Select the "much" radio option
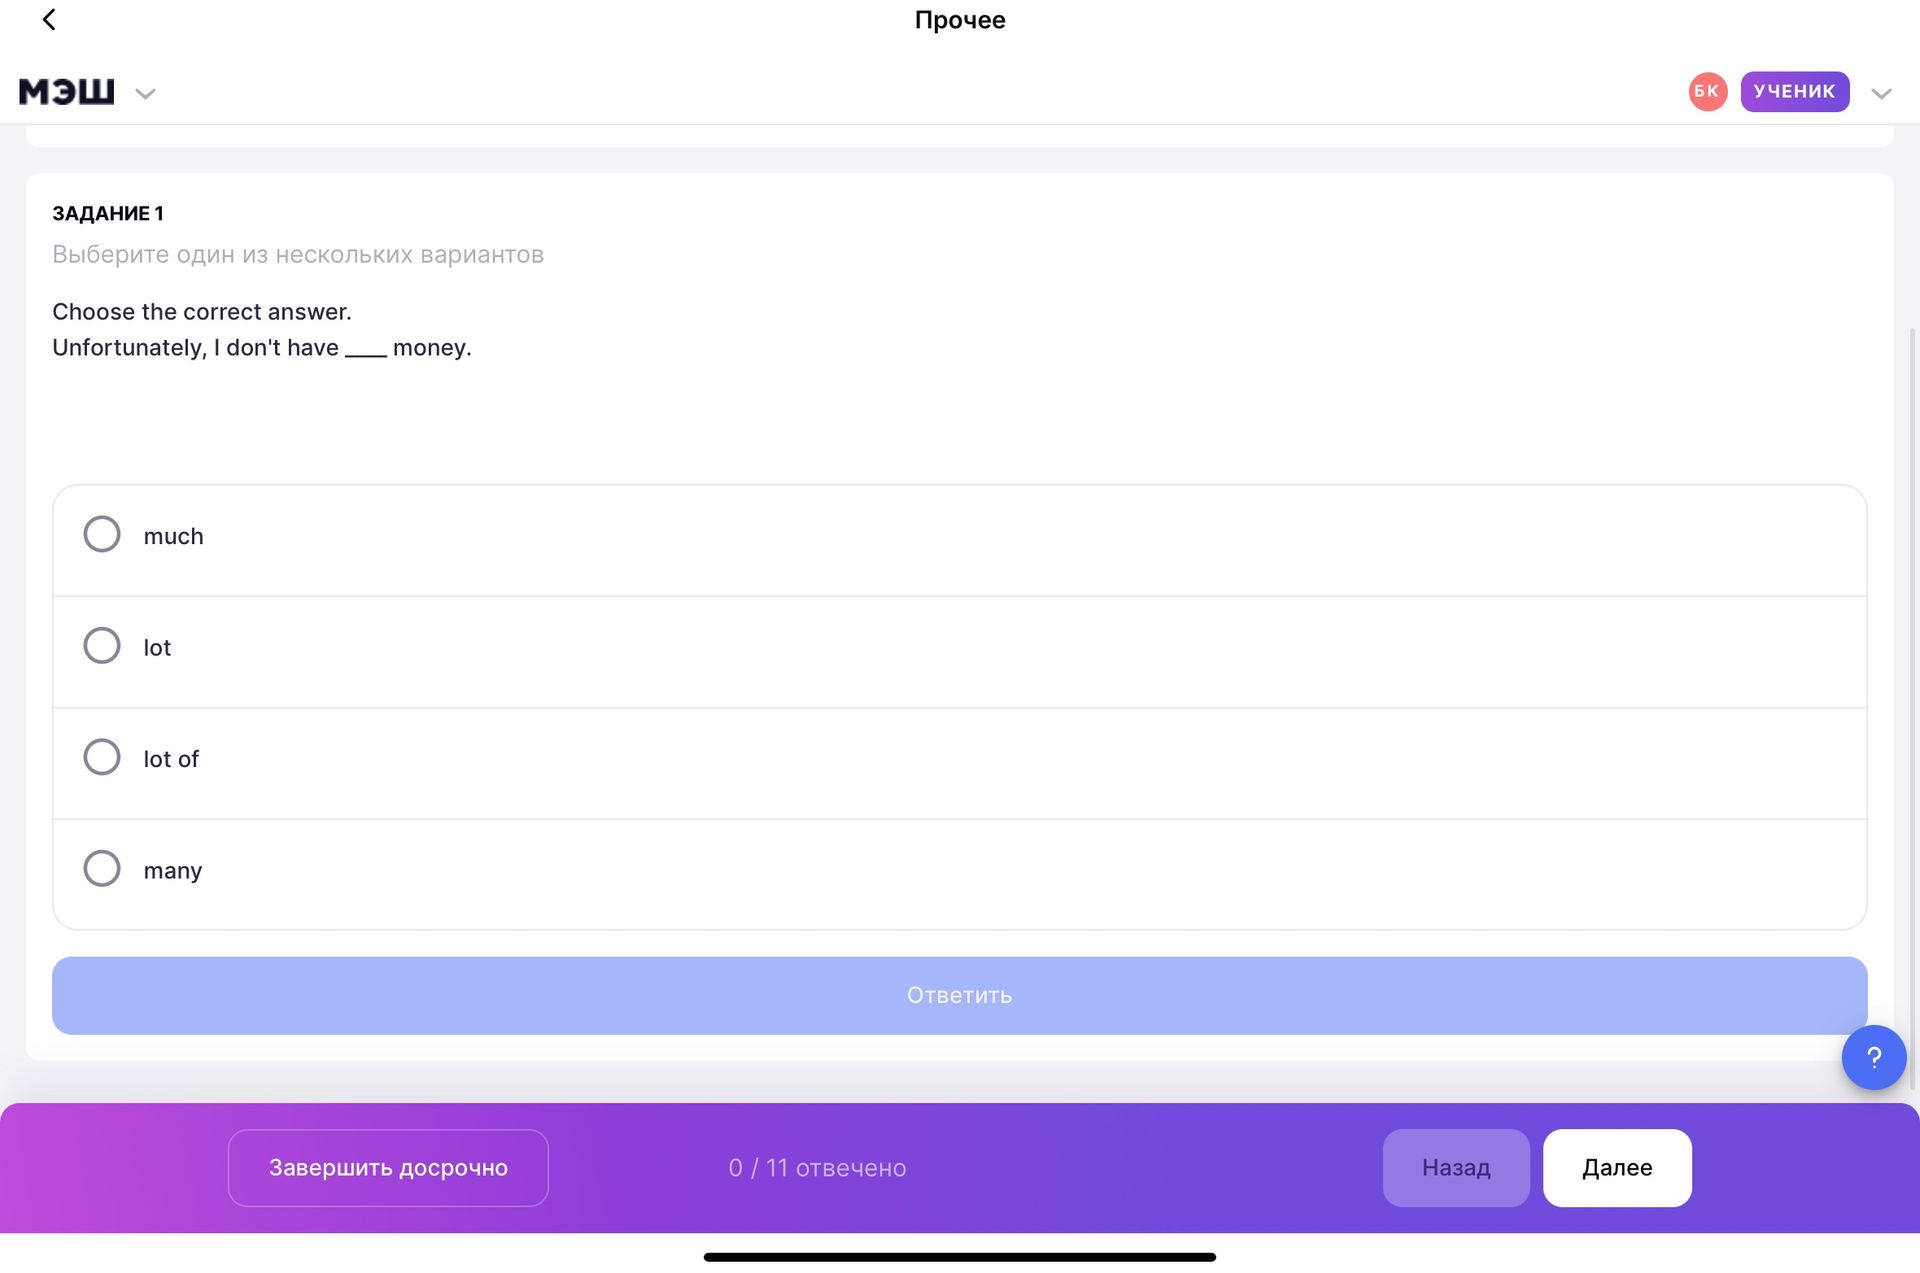1920x1273 pixels. (x=102, y=534)
